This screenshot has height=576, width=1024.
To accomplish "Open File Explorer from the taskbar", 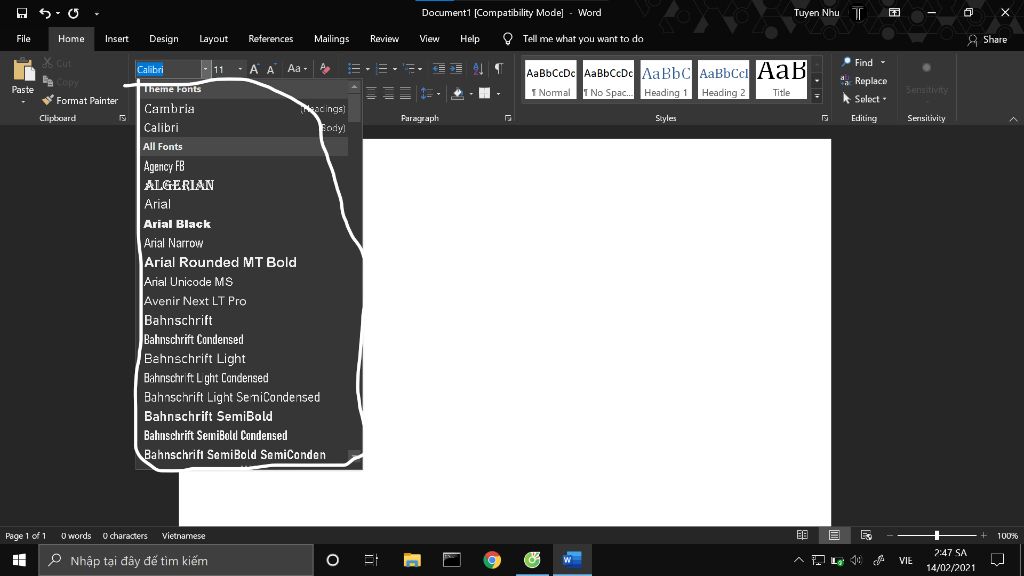I will 412,560.
